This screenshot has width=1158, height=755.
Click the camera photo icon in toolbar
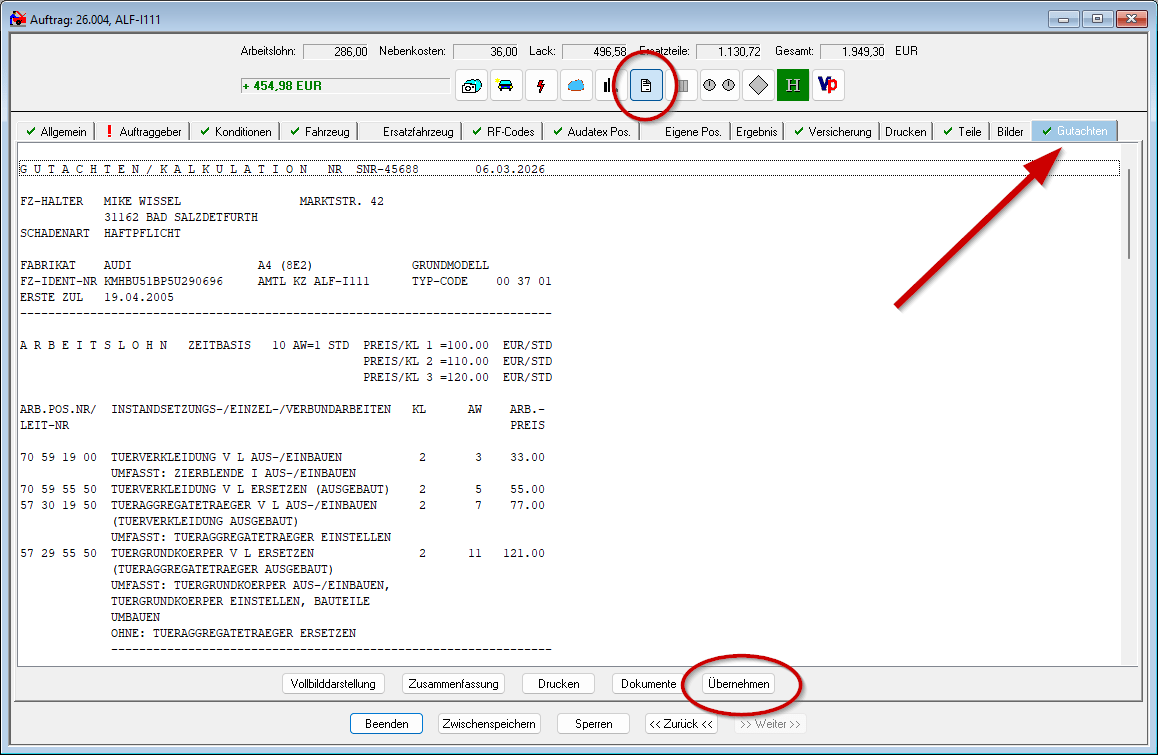(471, 86)
